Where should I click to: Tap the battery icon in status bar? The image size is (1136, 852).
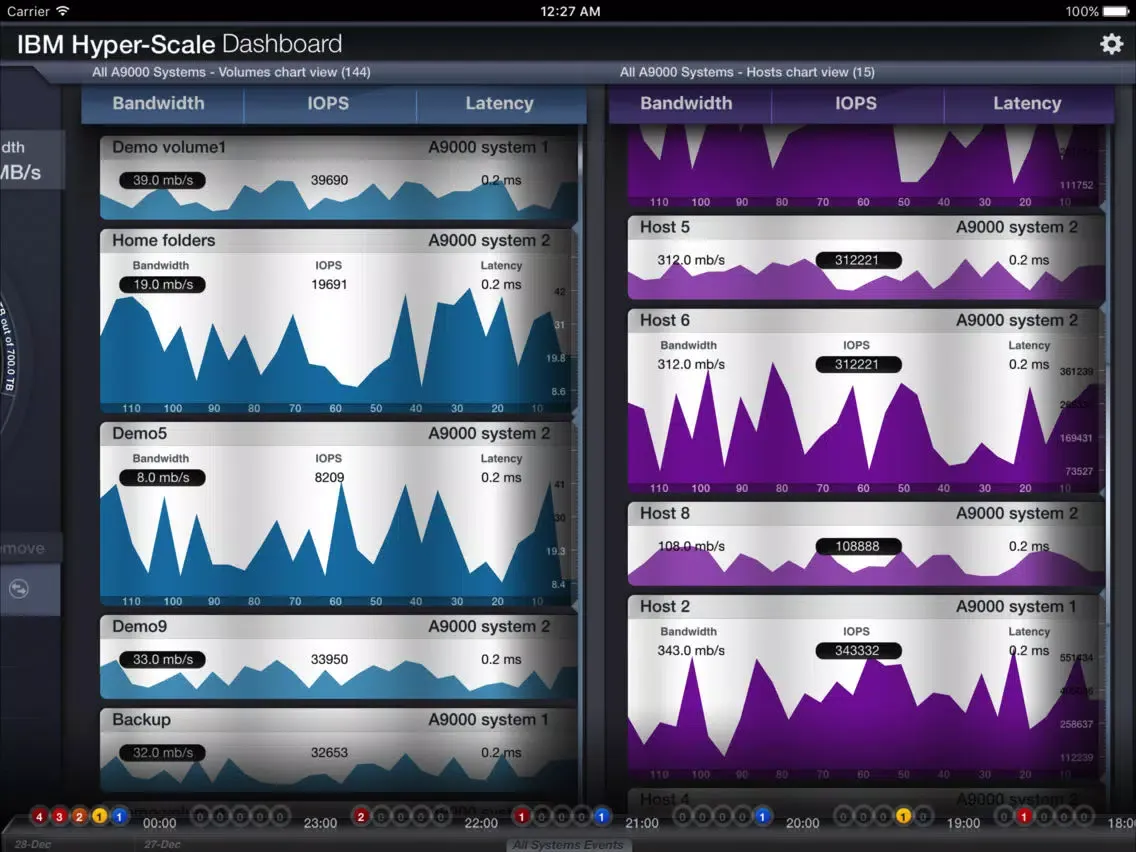coord(1115,11)
